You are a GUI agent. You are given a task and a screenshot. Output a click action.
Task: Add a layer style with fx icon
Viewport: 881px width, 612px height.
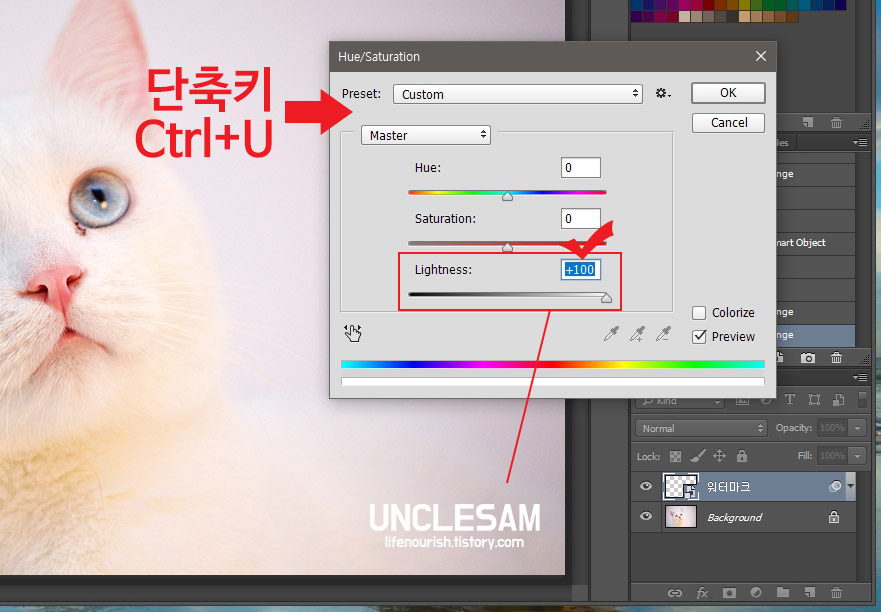tap(702, 592)
